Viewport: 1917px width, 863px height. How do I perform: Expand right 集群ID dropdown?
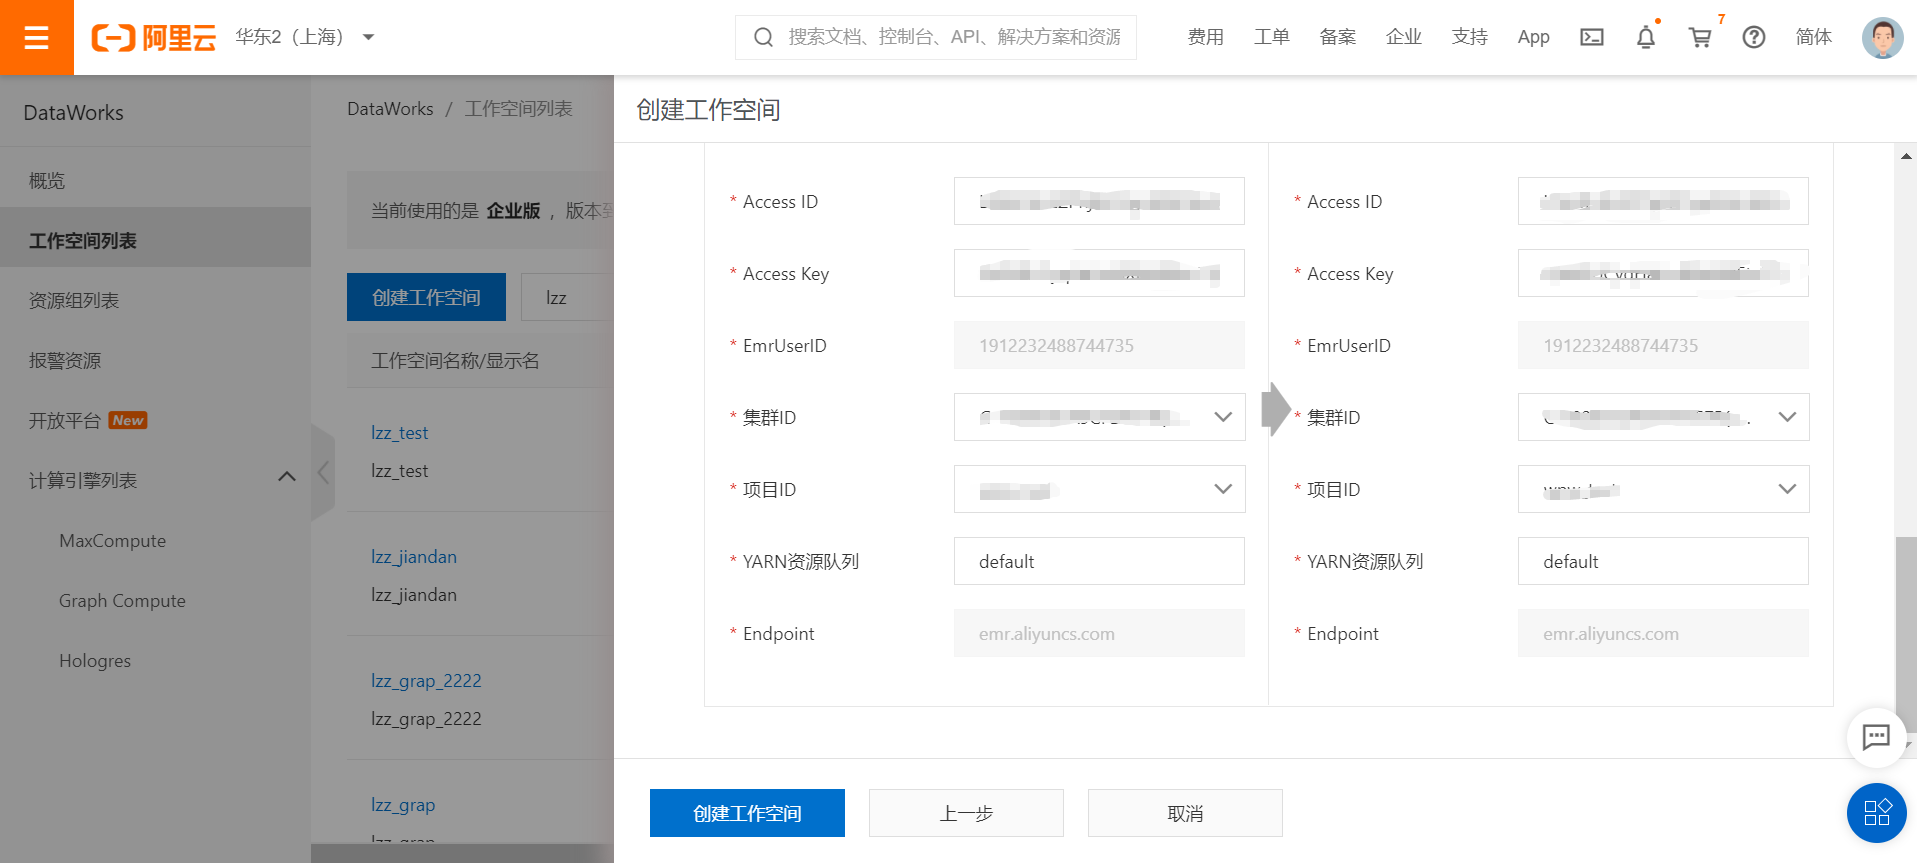[x=1787, y=417]
